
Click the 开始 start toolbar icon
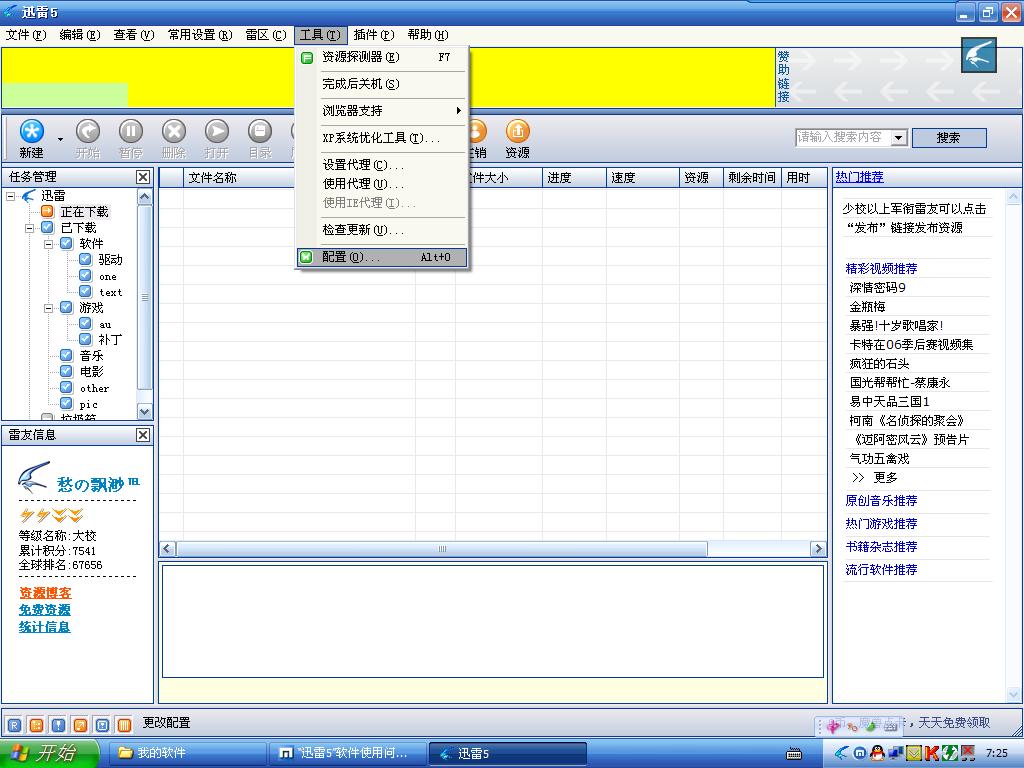point(88,131)
